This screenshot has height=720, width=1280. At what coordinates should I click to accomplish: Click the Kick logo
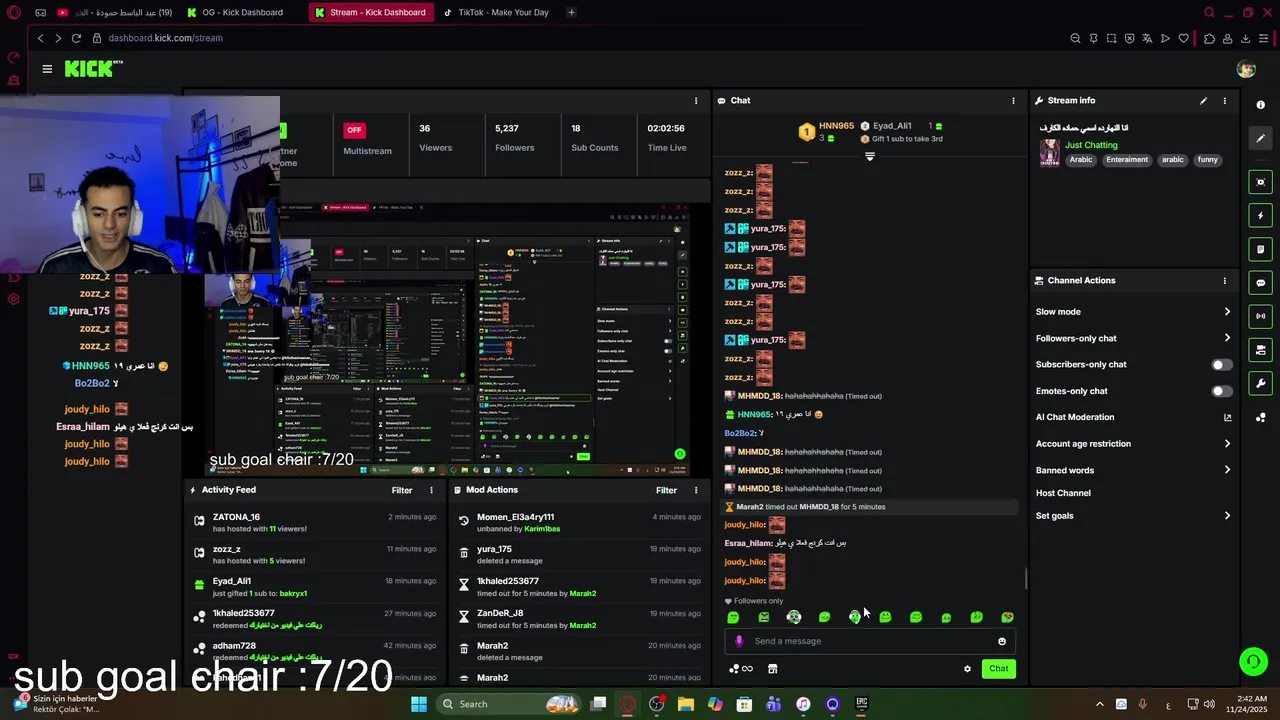pos(93,68)
